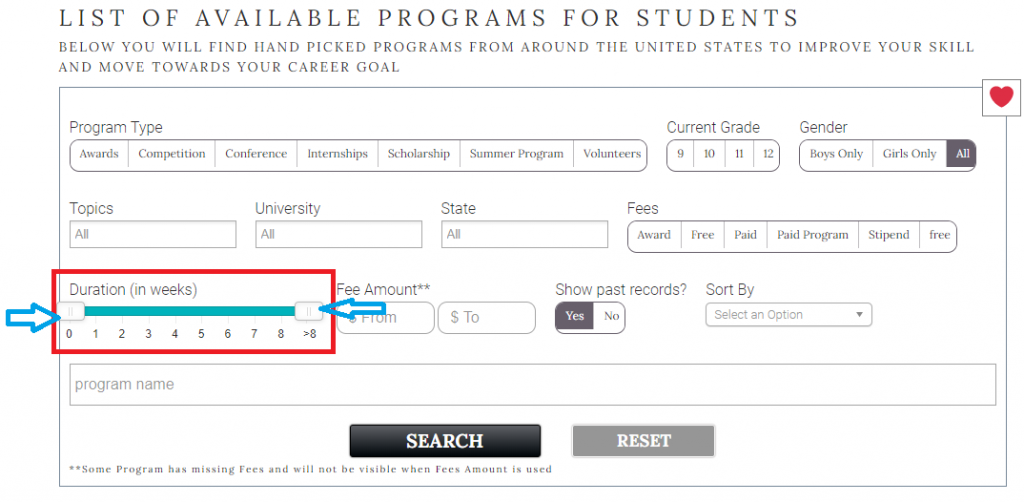The image size is (1024, 502).
Task: Select grade 12 filter
Action: pos(767,154)
